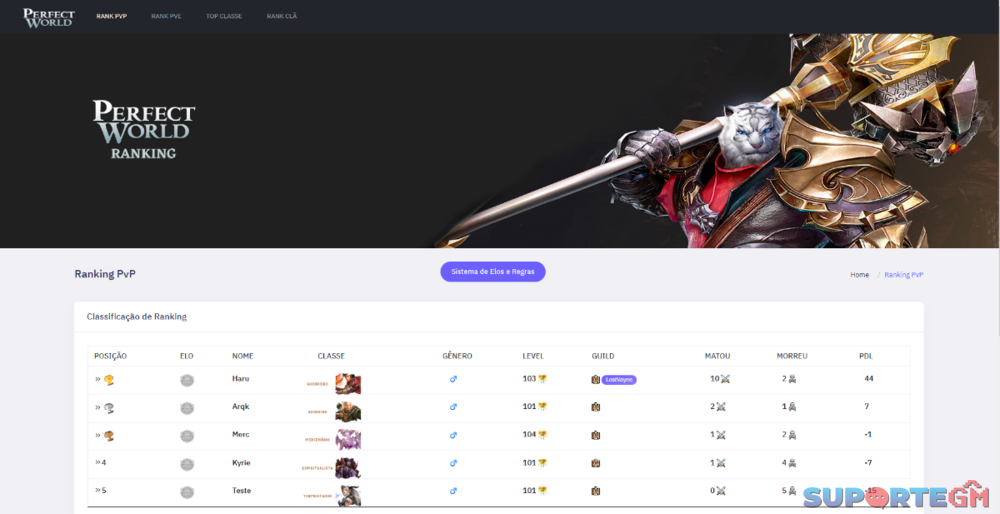Click the male gender icon in Merc's row
Screen dimensions: 1000x514
tap(453, 435)
